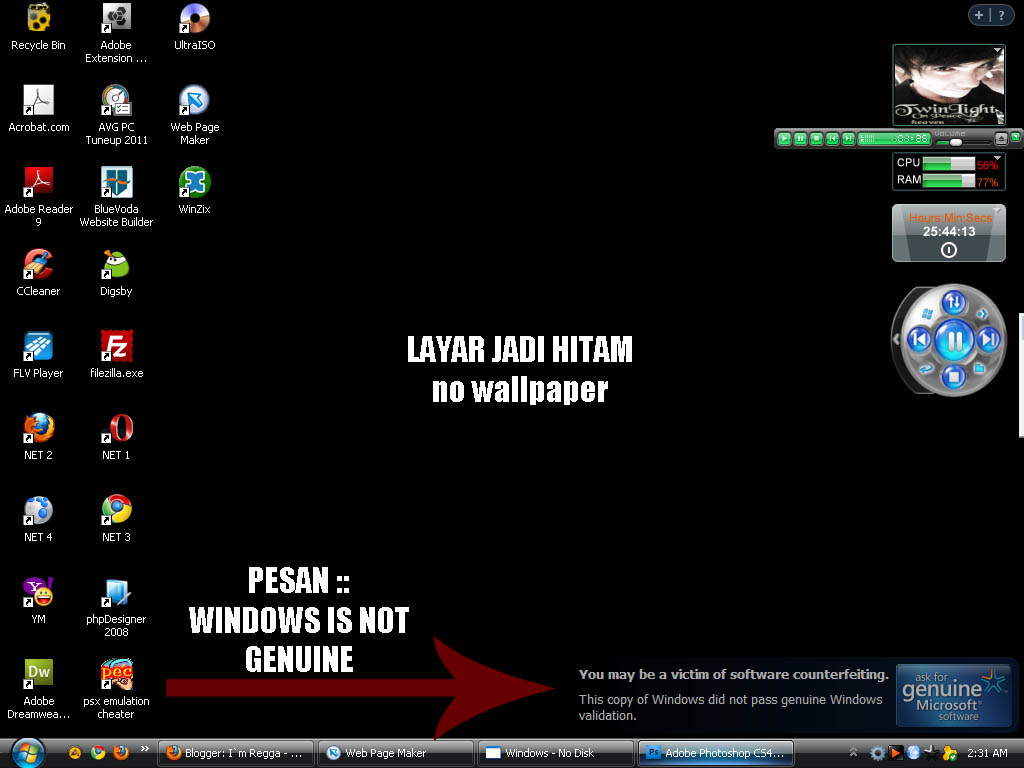The image size is (1024, 768).
Task: Open the uptime gadget dropdown triangle
Action: pos(997,210)
